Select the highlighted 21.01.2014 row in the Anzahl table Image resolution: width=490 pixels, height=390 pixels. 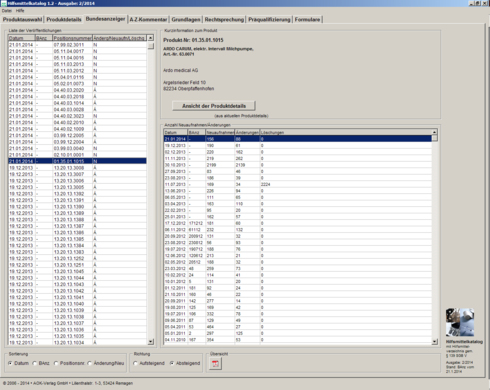click(x=298, y=139)
